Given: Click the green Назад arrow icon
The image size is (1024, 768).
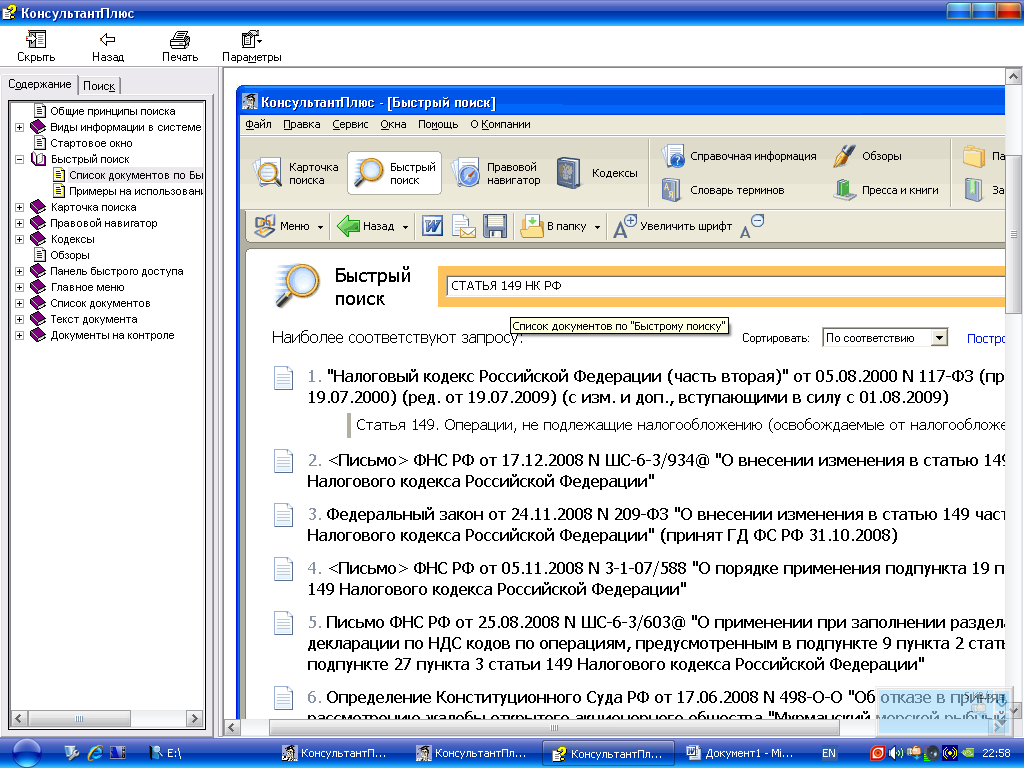Looking at the screenshot, I should (x=348, y=226).
